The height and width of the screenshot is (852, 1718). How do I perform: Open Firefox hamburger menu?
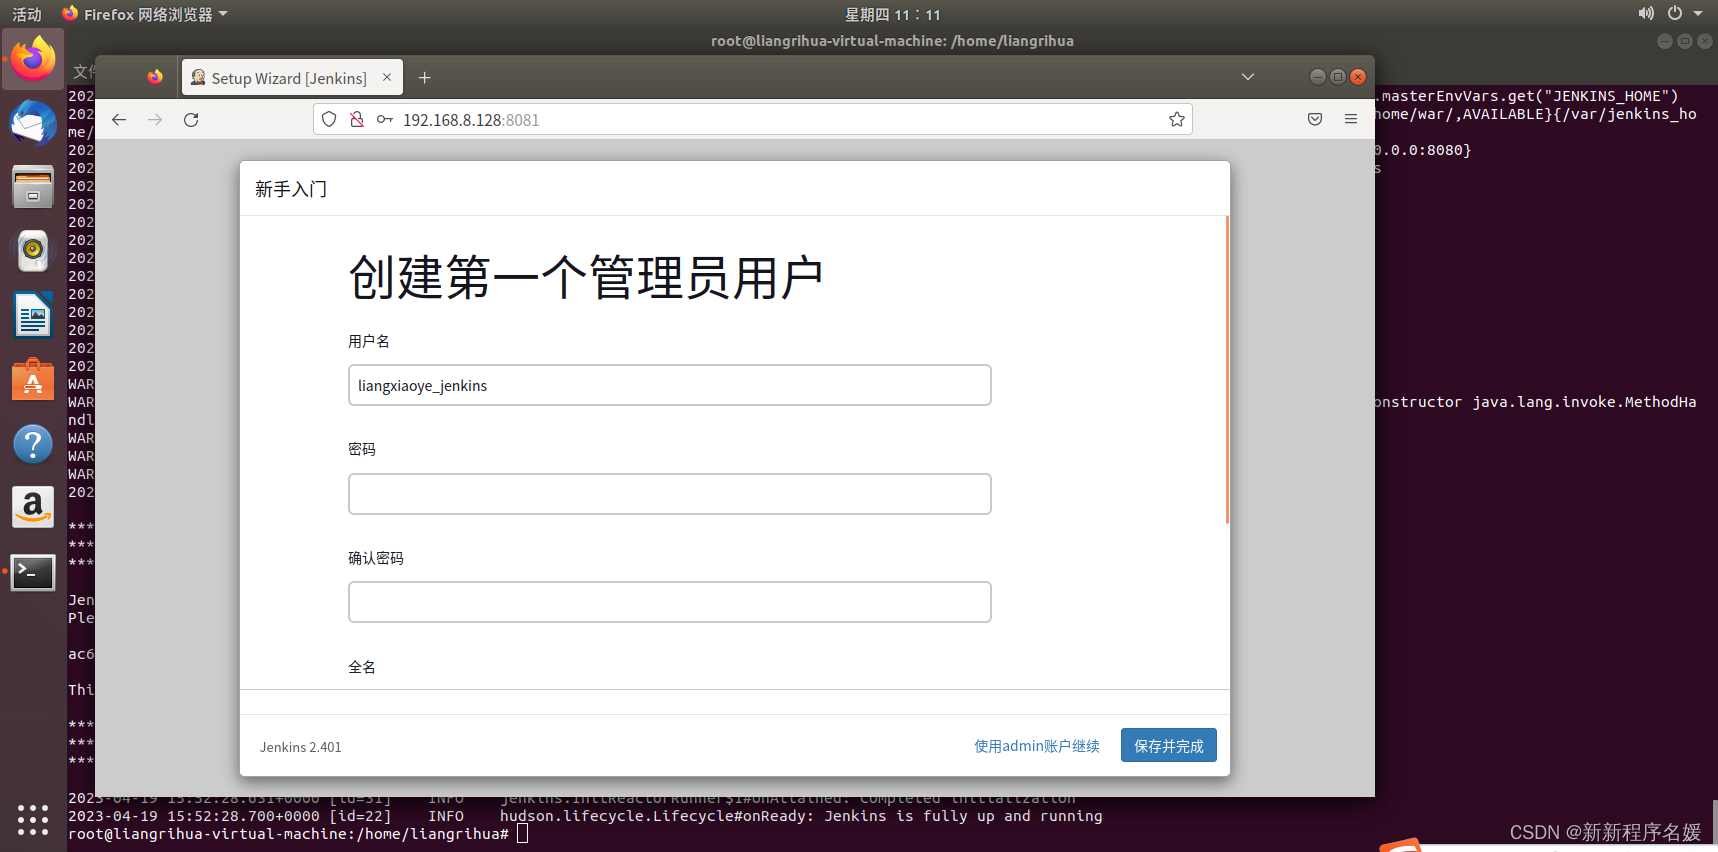point(1351,120)
